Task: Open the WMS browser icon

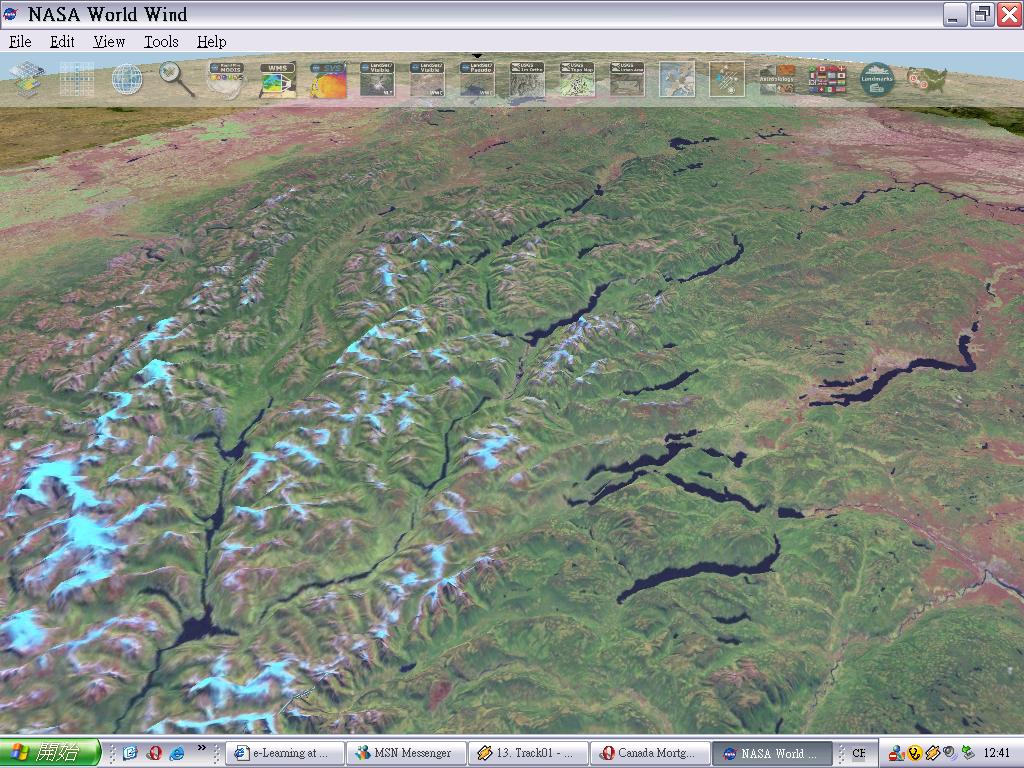Action: (x=278, y=80)
